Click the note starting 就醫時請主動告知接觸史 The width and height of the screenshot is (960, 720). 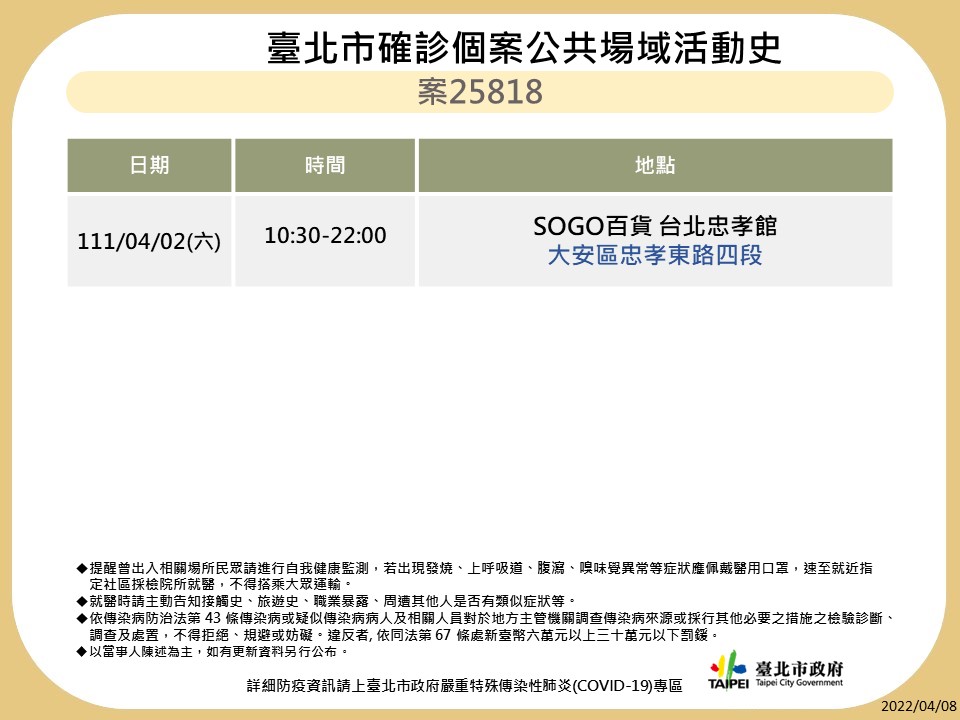[326, 601]
